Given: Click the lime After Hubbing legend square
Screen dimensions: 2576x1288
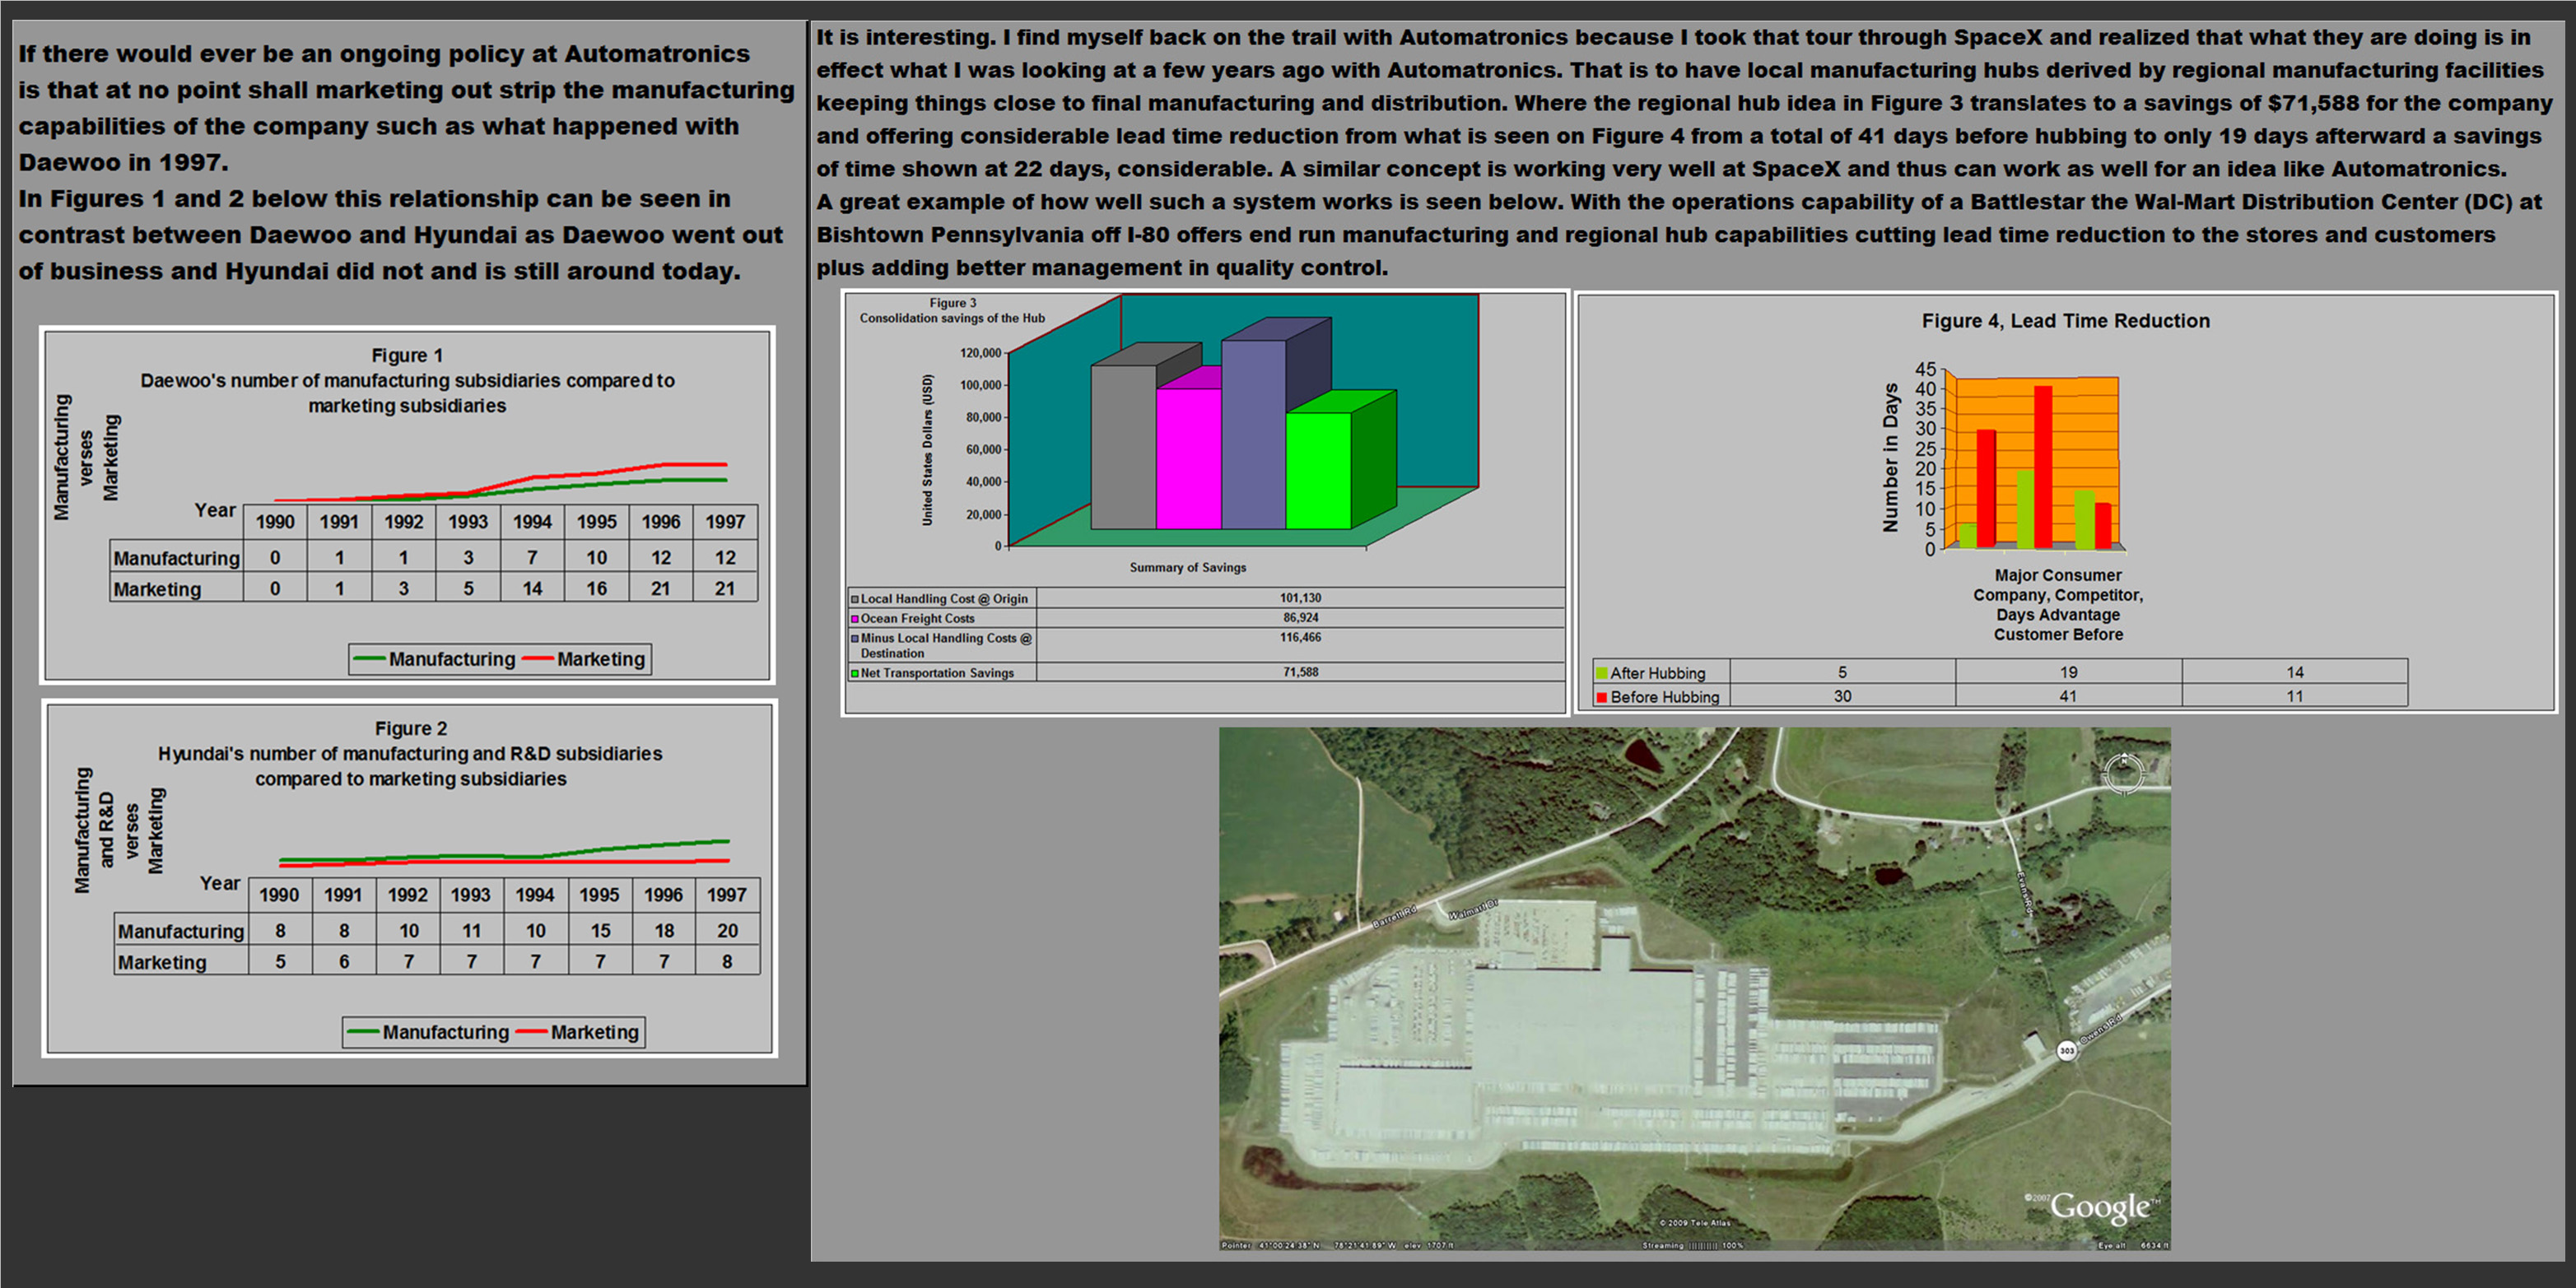Looking at the screenshot, I should click(1602, 673).
